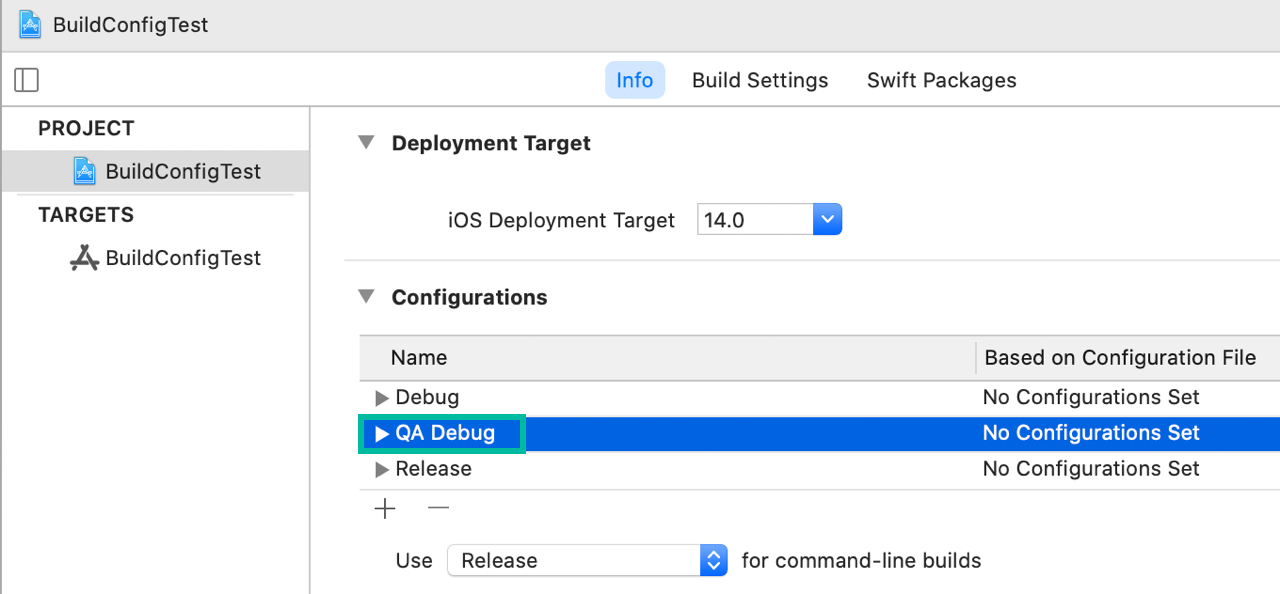1280x594 pixels.
Task: Click the BuildConfigTest project file icon
Action: [x=85, y=171]
